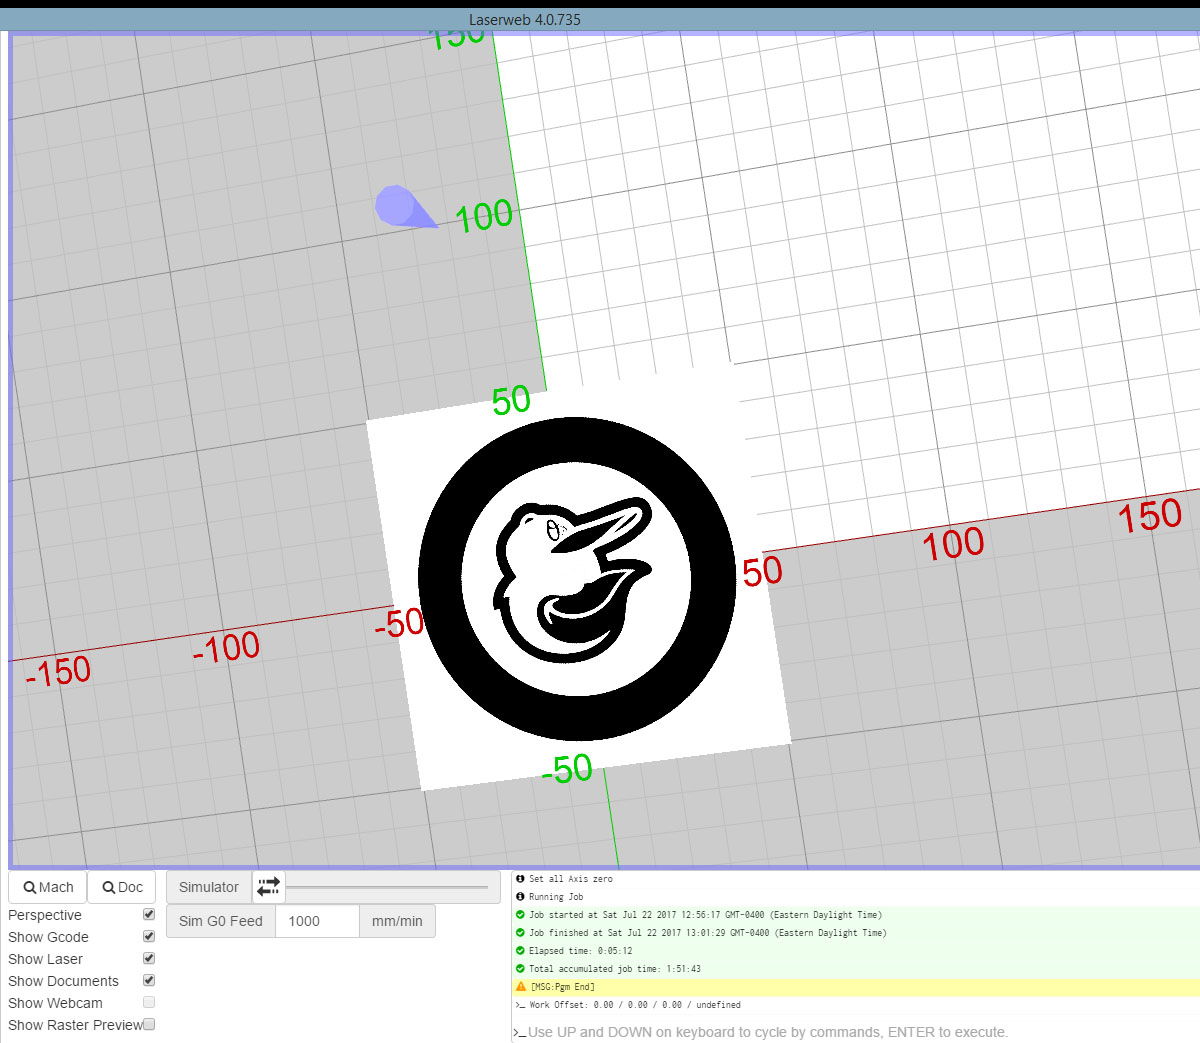Image resolution: width=1200 pixels, height=1043 pixels.
Task: Click the "Sim G0 Feed" label
Action: 221,921
